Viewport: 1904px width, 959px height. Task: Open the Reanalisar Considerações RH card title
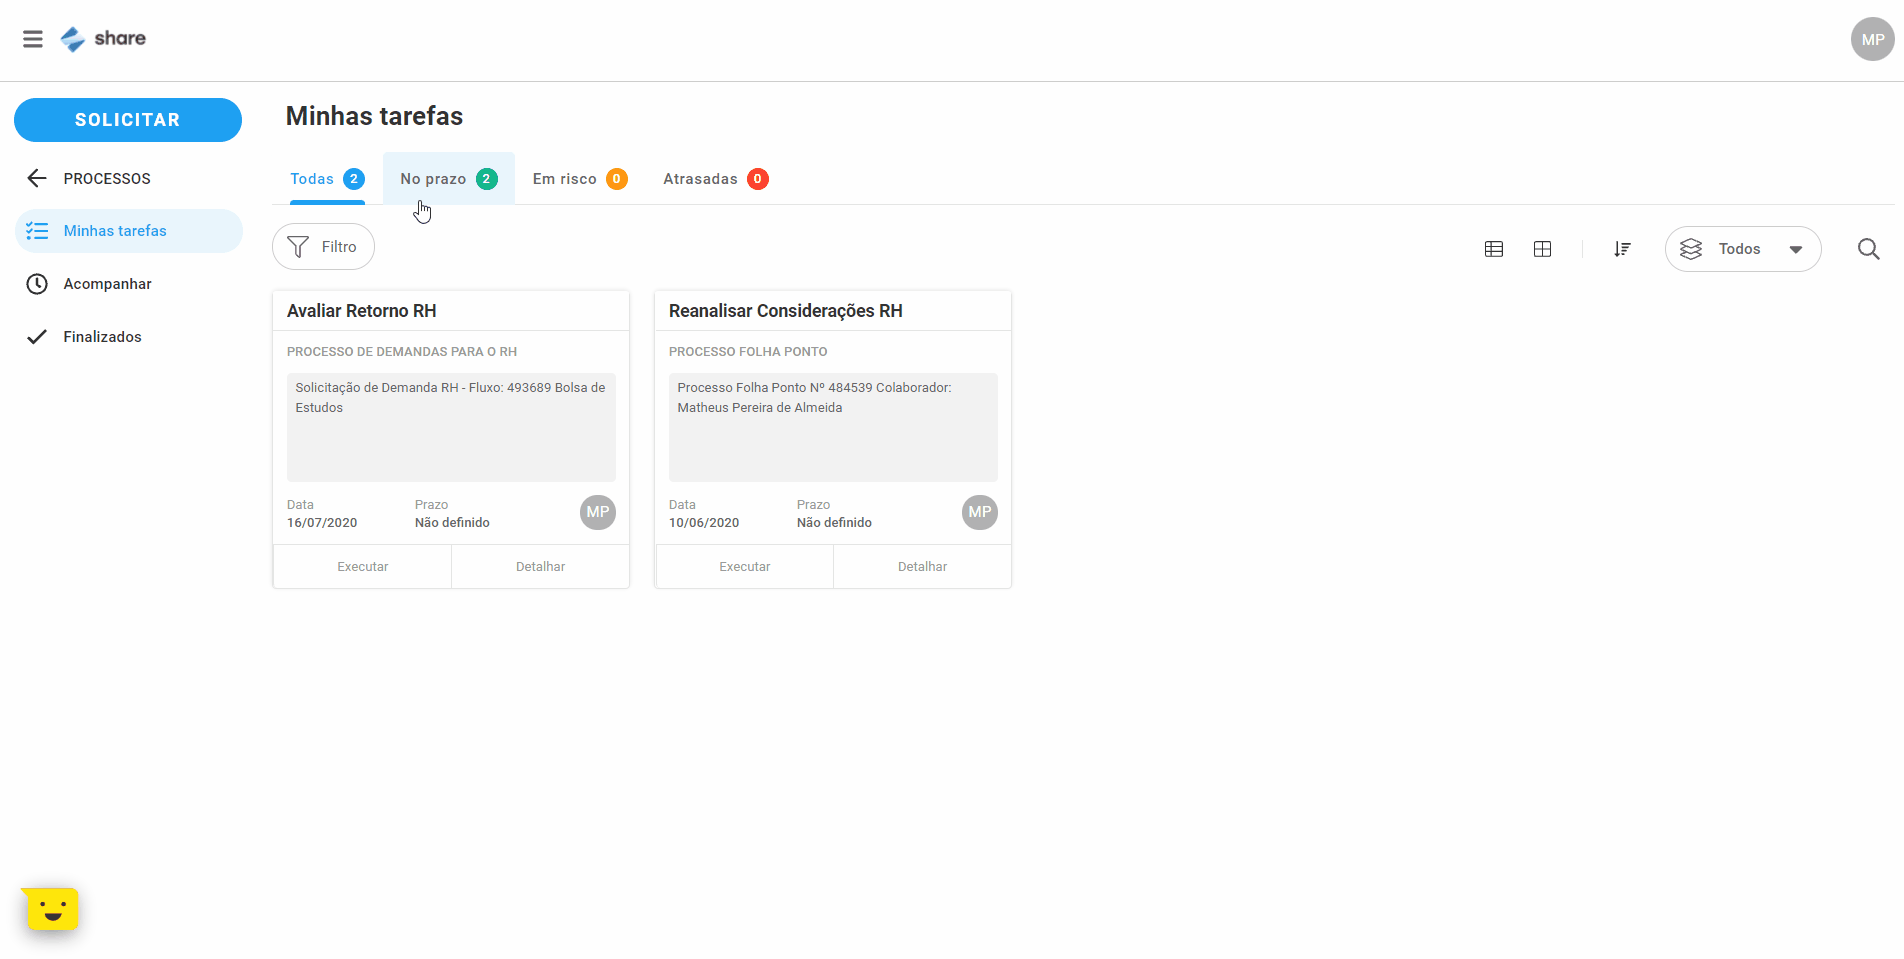coord(786,311)
